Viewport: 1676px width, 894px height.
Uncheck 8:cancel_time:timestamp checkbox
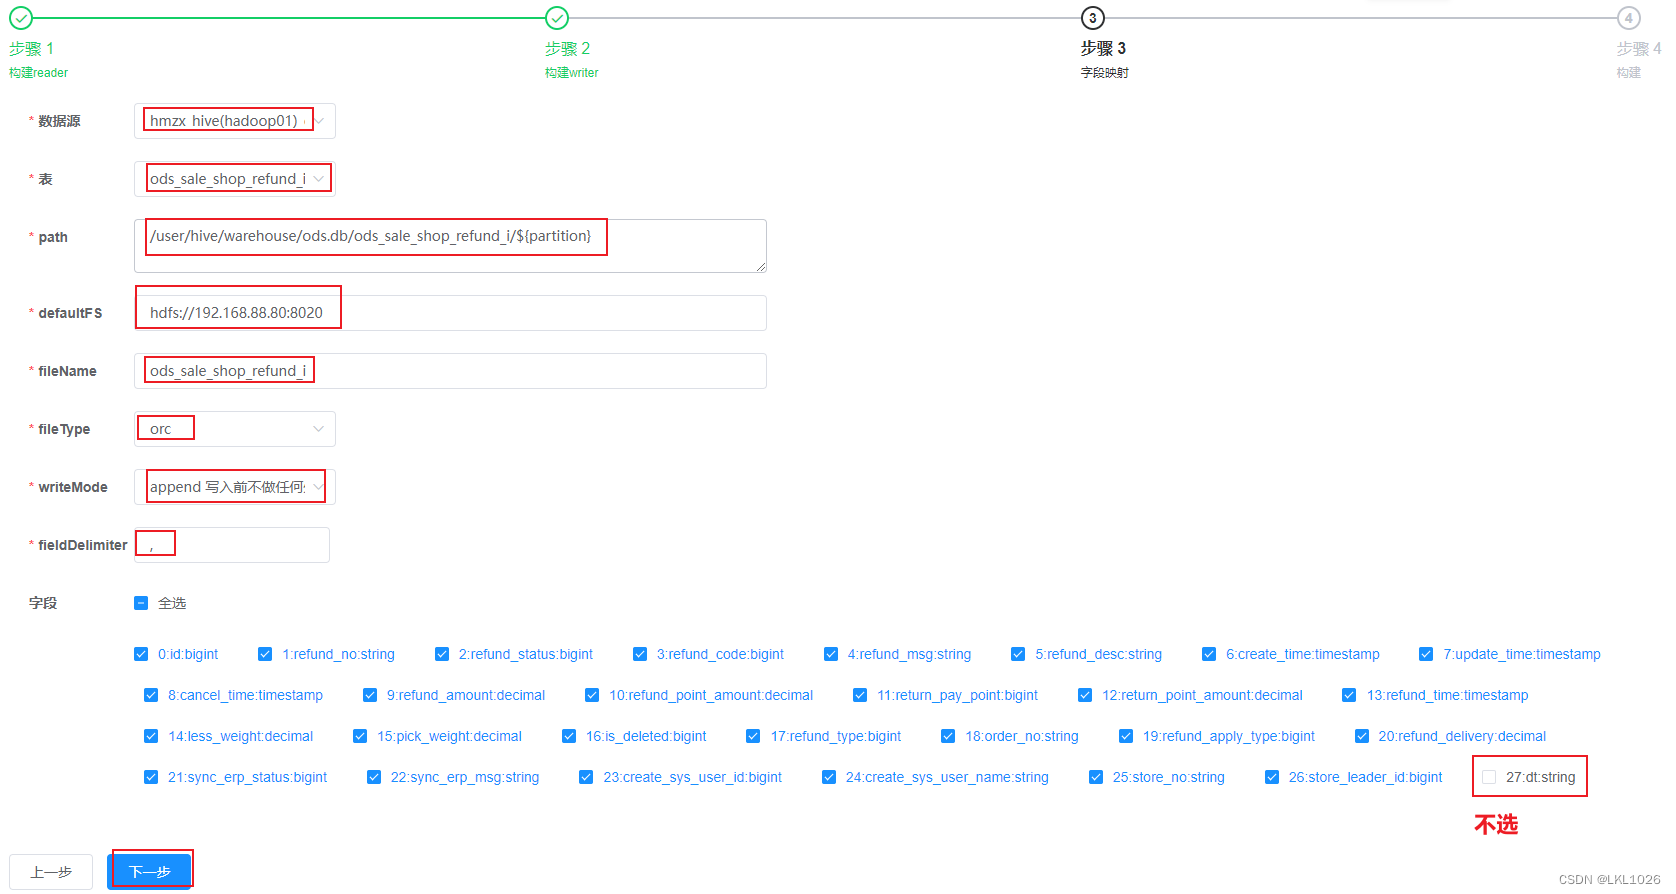(151, 695)
